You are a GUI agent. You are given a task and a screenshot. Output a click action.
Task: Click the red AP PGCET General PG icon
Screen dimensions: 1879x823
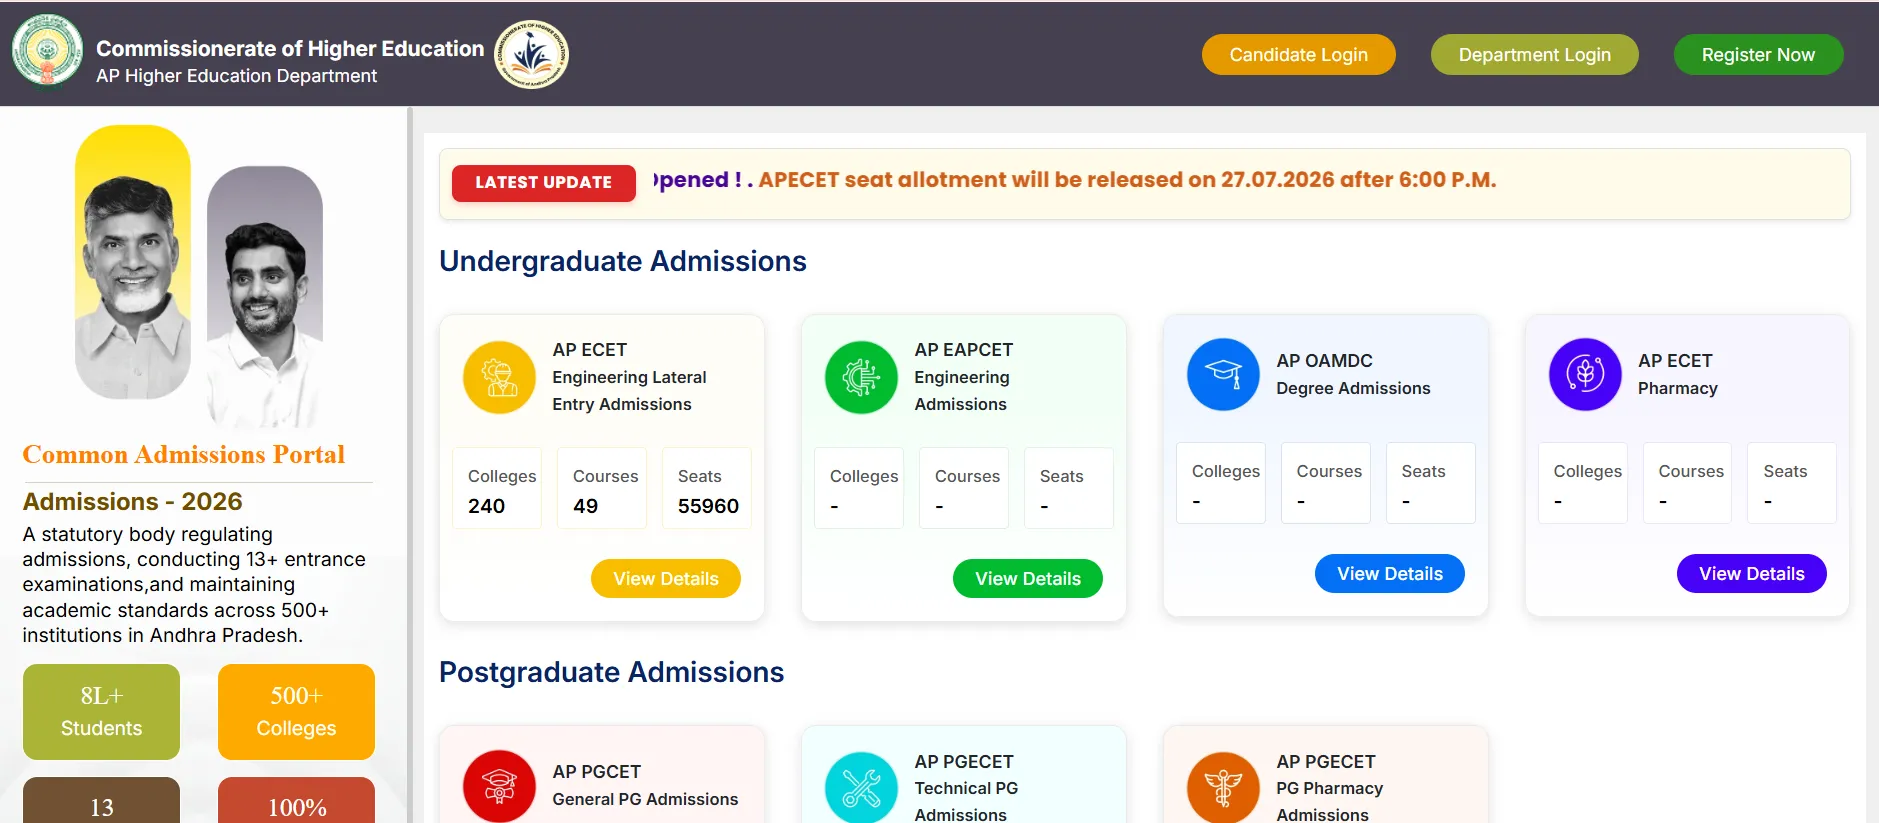pos(499,786)
